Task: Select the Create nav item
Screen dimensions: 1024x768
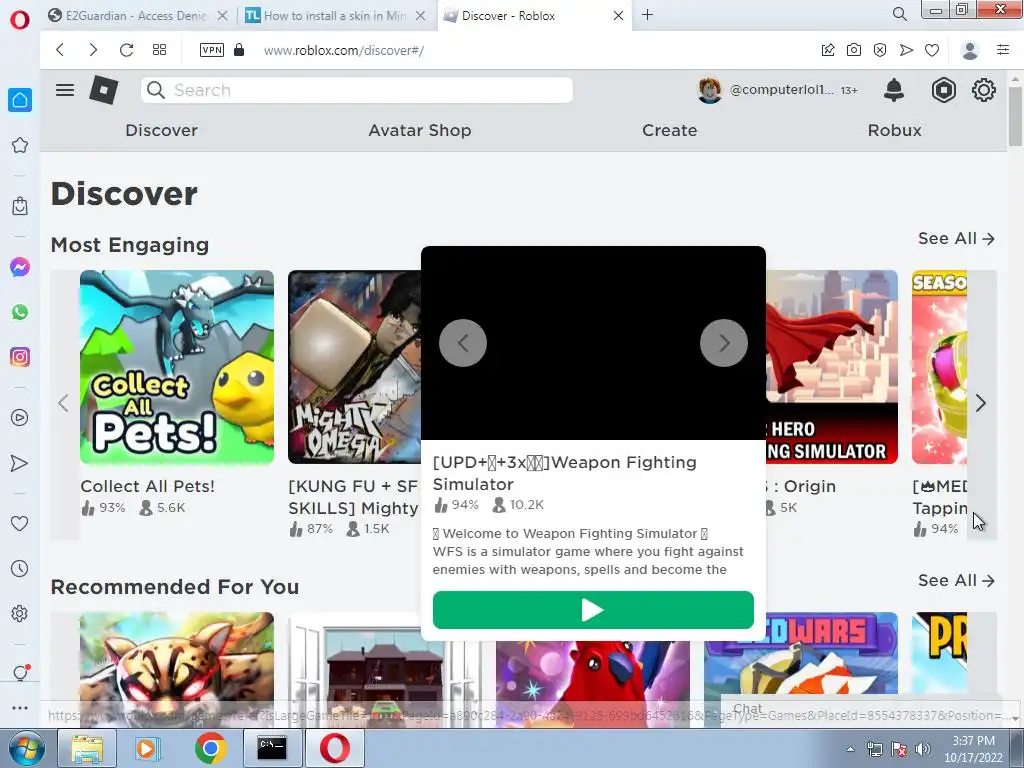Action: pyautogui.click(x=669, y=130)
